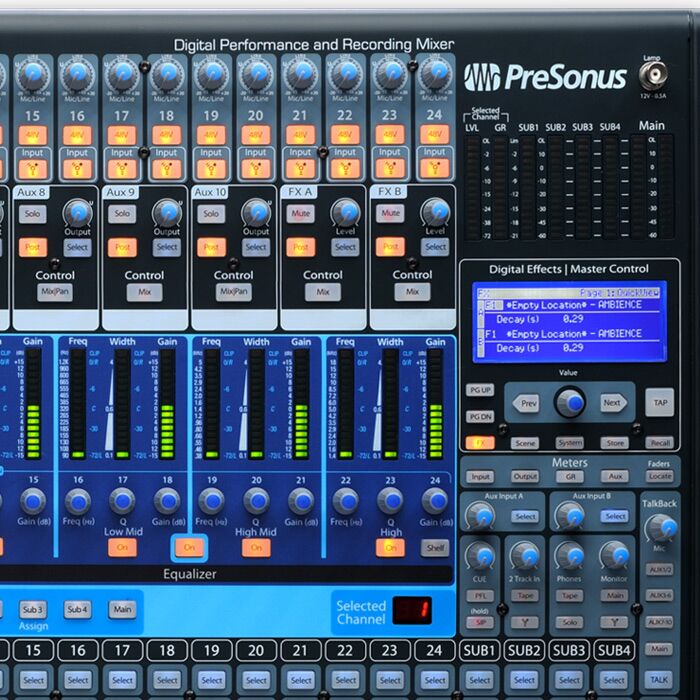Show Input meters
This screenshot has width=700, height=700.
480,476
